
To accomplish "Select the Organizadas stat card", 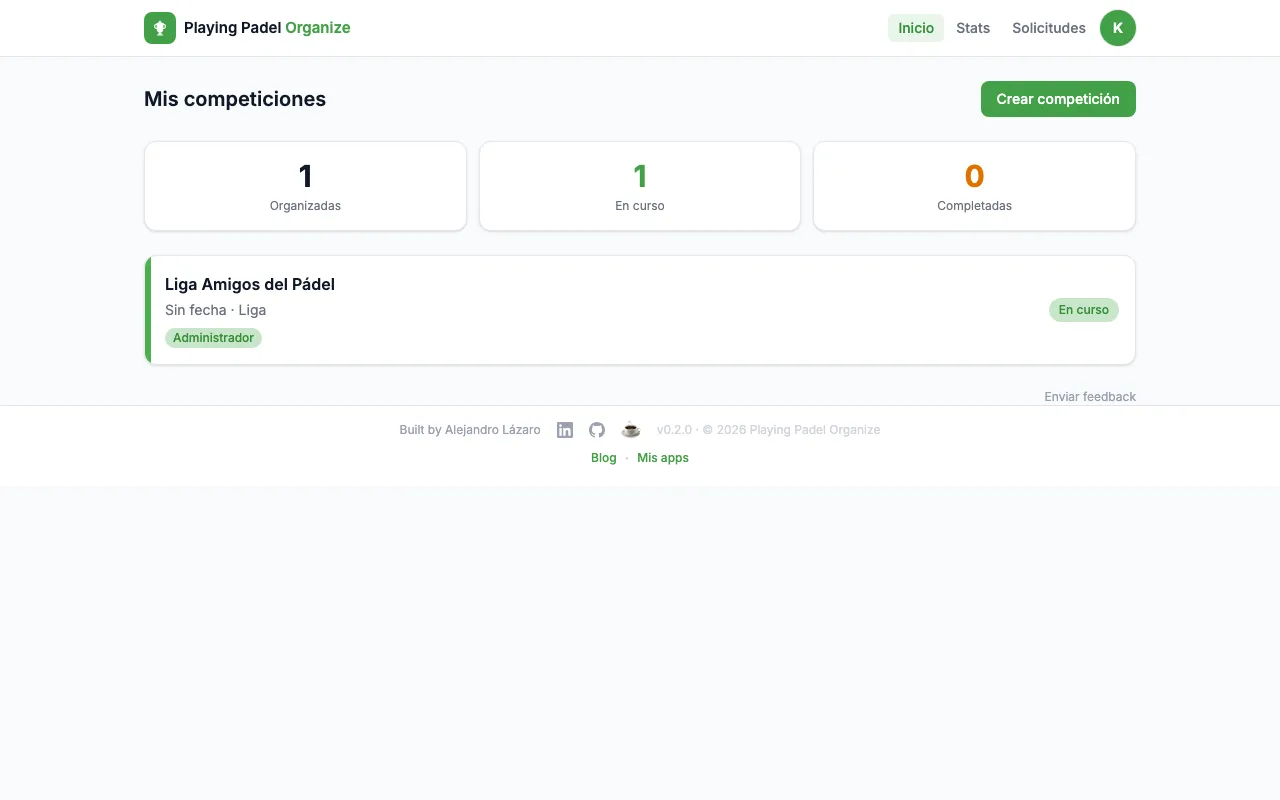I will click(305, 186).
